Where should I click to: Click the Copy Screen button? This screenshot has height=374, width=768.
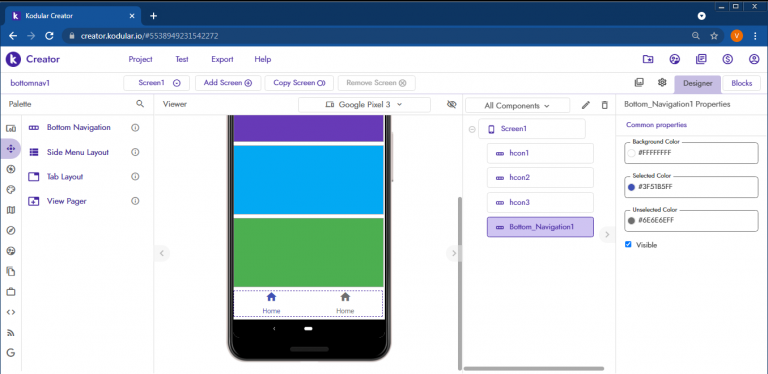pos(299,83)
